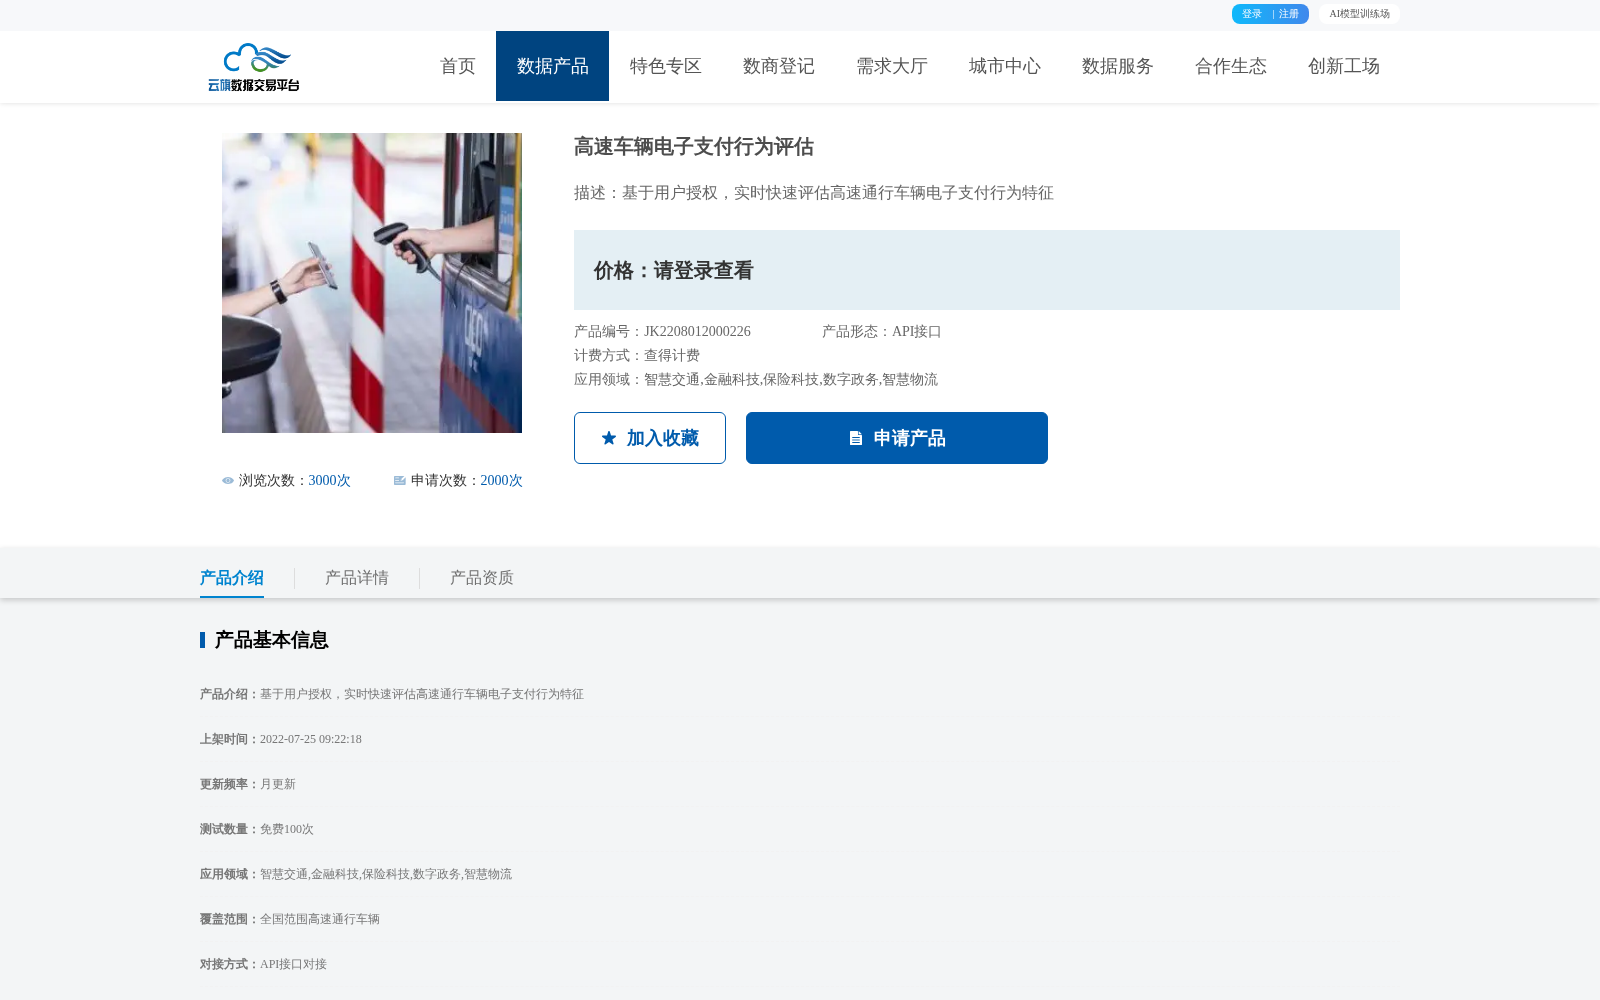Click the 产品基本信息 section heading
The height and width of the screenshot is (1000, 1600).
271,640
